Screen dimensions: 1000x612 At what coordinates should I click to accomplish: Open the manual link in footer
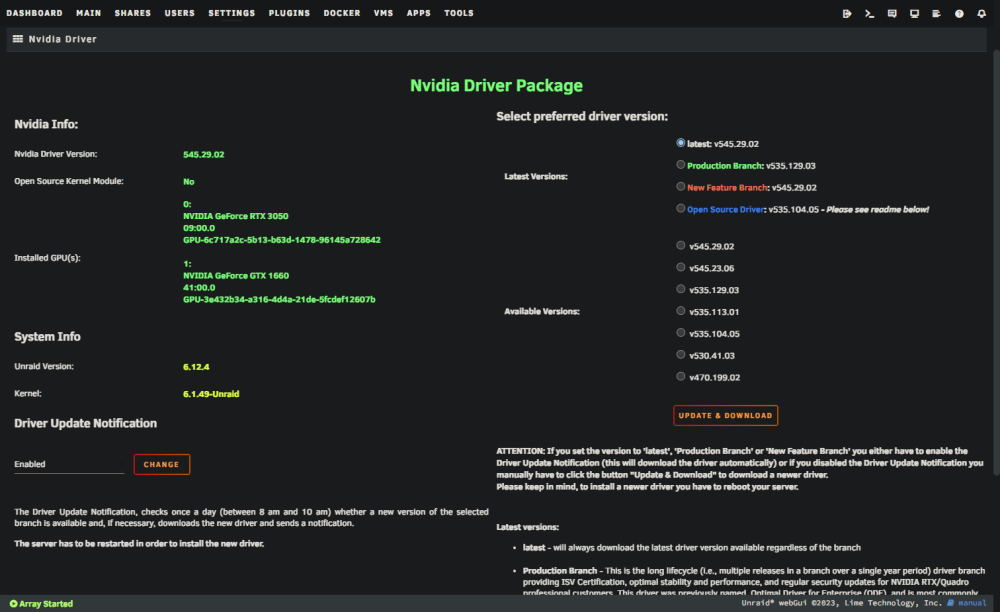coord(972,602)
